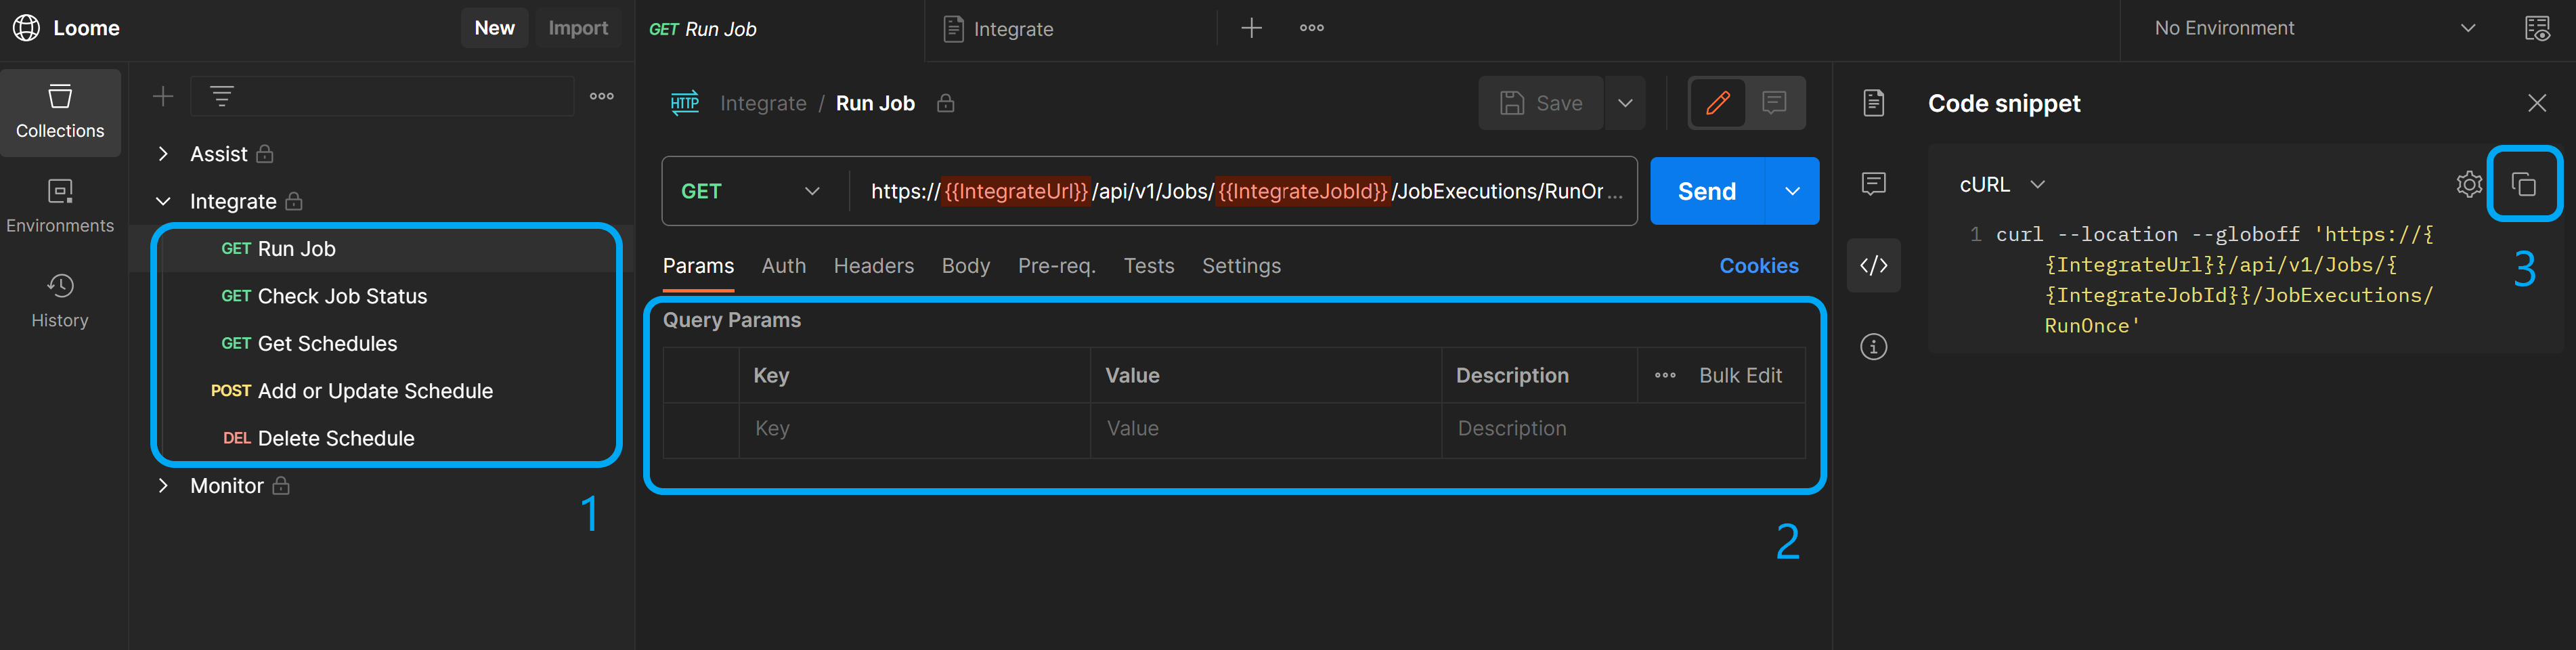Copy the cURL snippet to clipboard
Screen dimensions: 2576x650
(2524, 184)
